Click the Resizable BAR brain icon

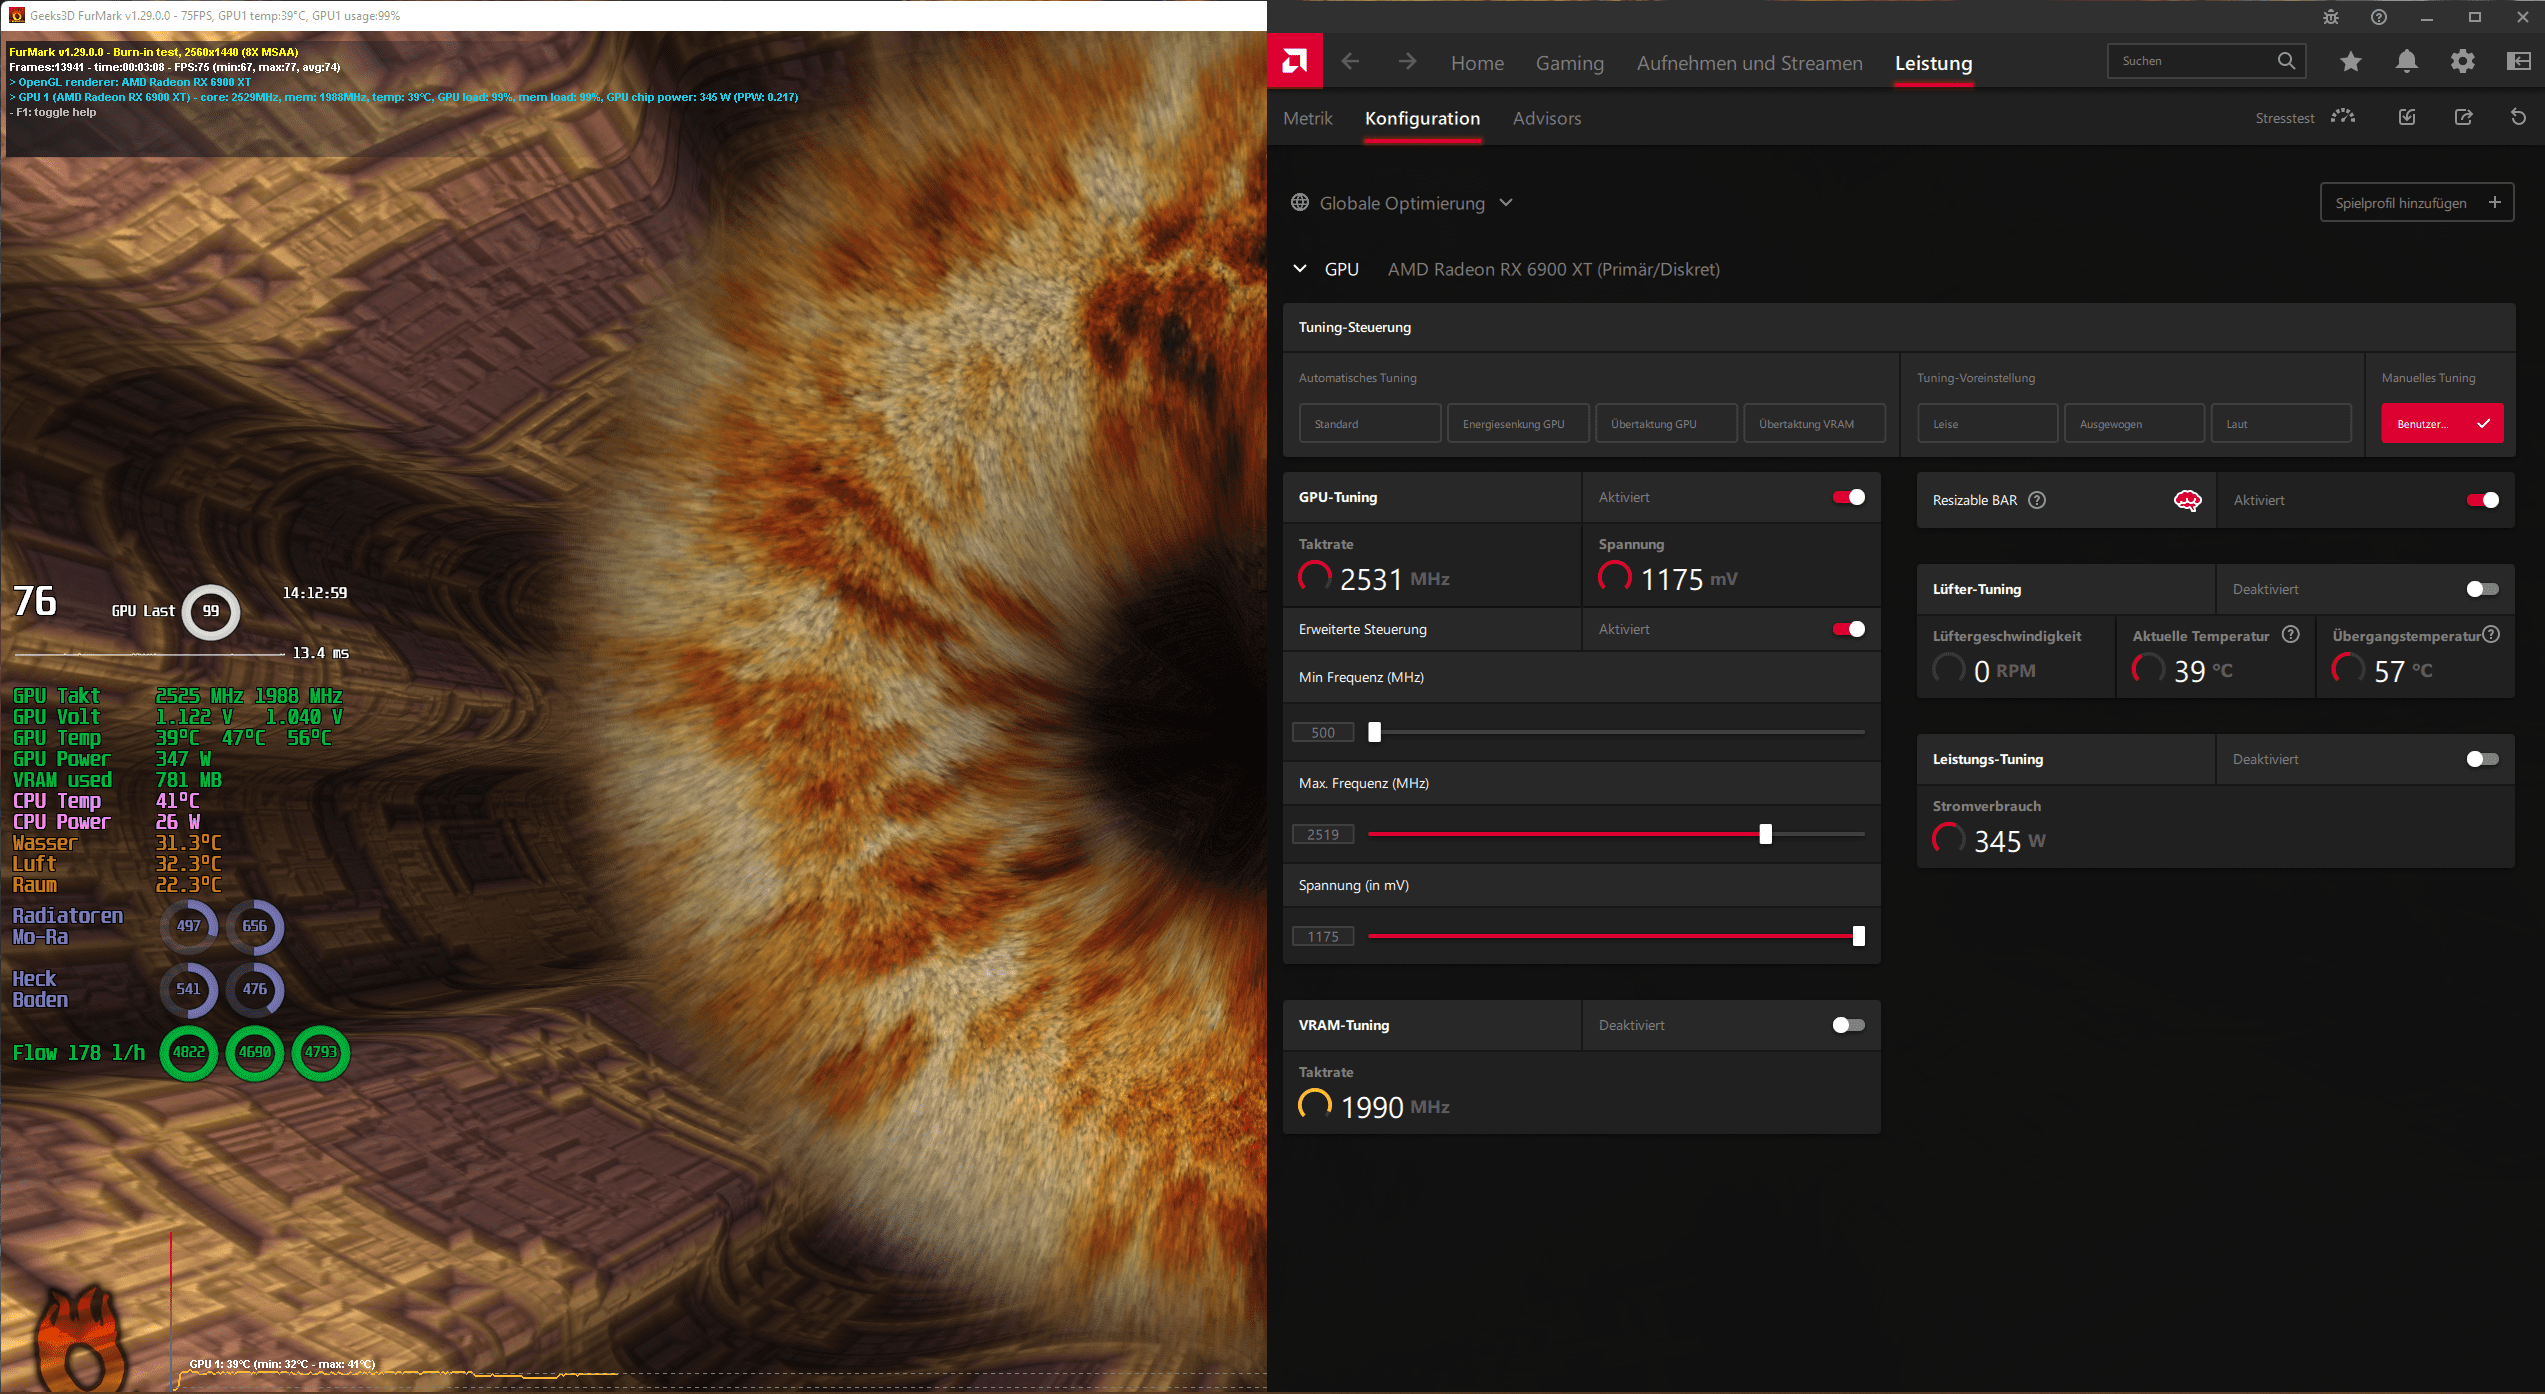[2188, 501]
